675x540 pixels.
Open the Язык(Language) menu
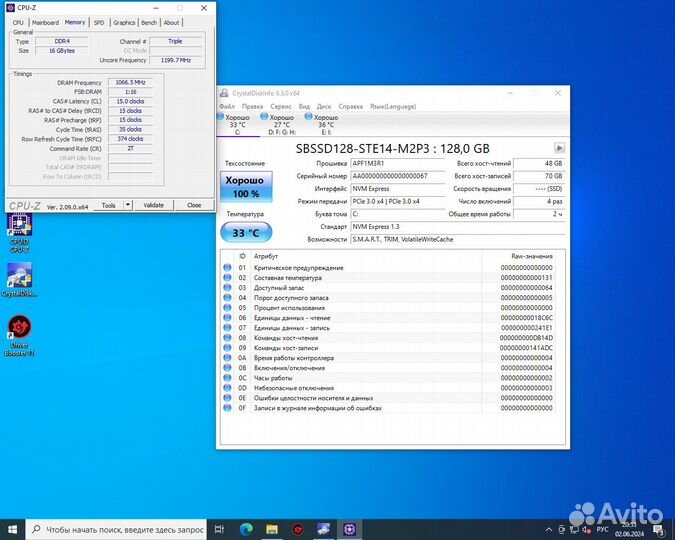(393, 106)
